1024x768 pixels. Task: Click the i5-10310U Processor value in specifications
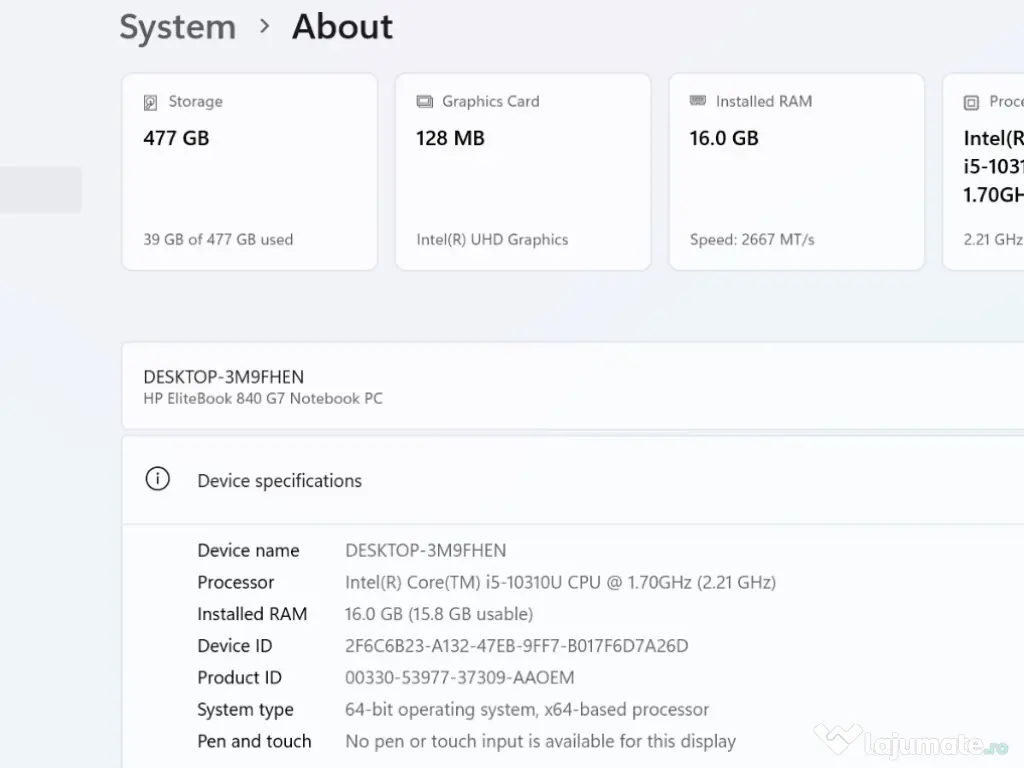click(560, 582)
